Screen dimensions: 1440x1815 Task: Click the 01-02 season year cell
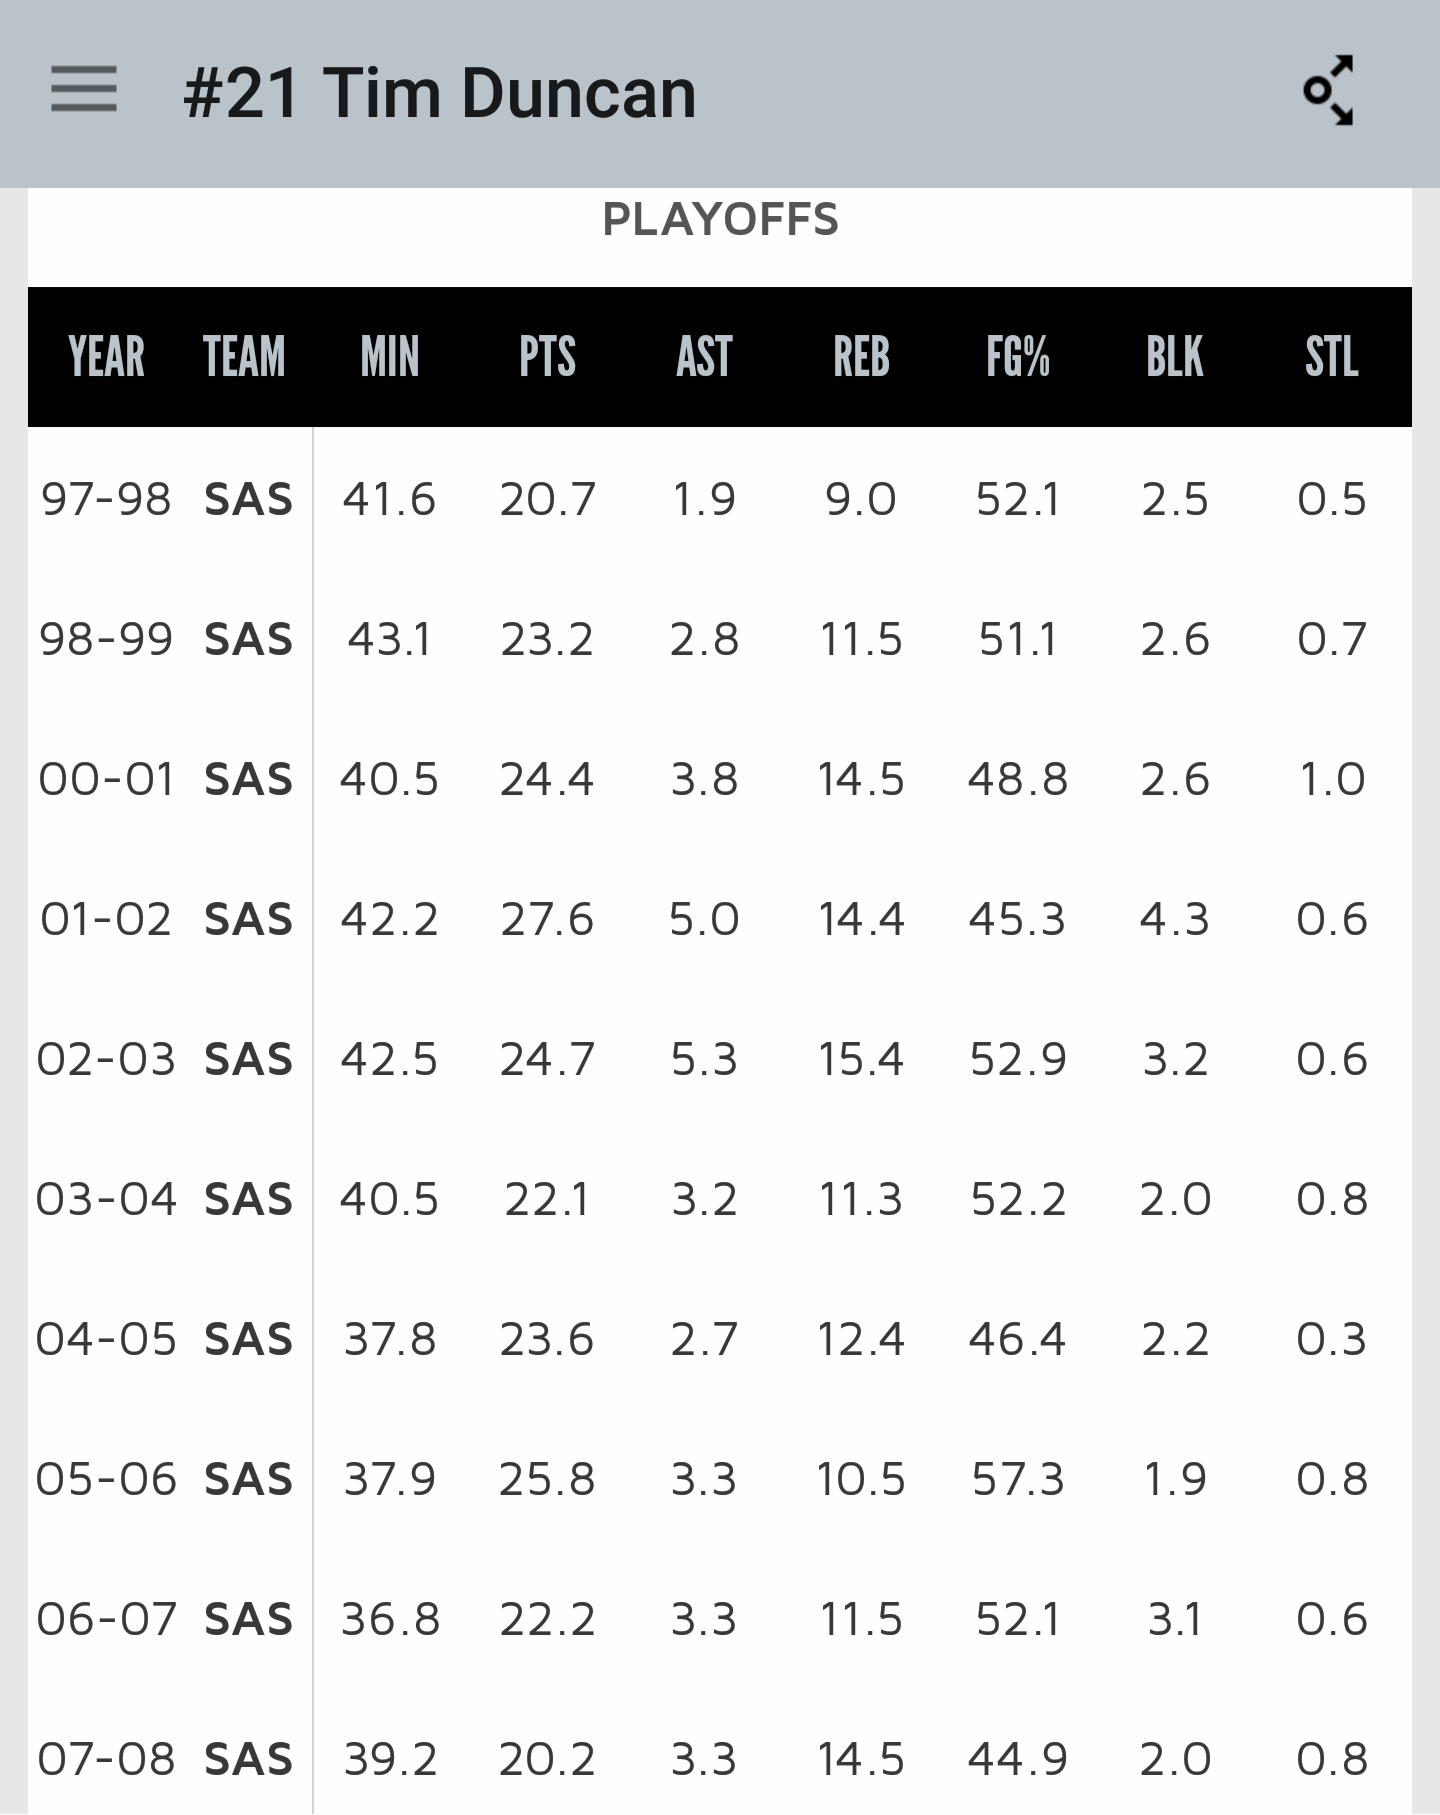(x=106, y=919)
